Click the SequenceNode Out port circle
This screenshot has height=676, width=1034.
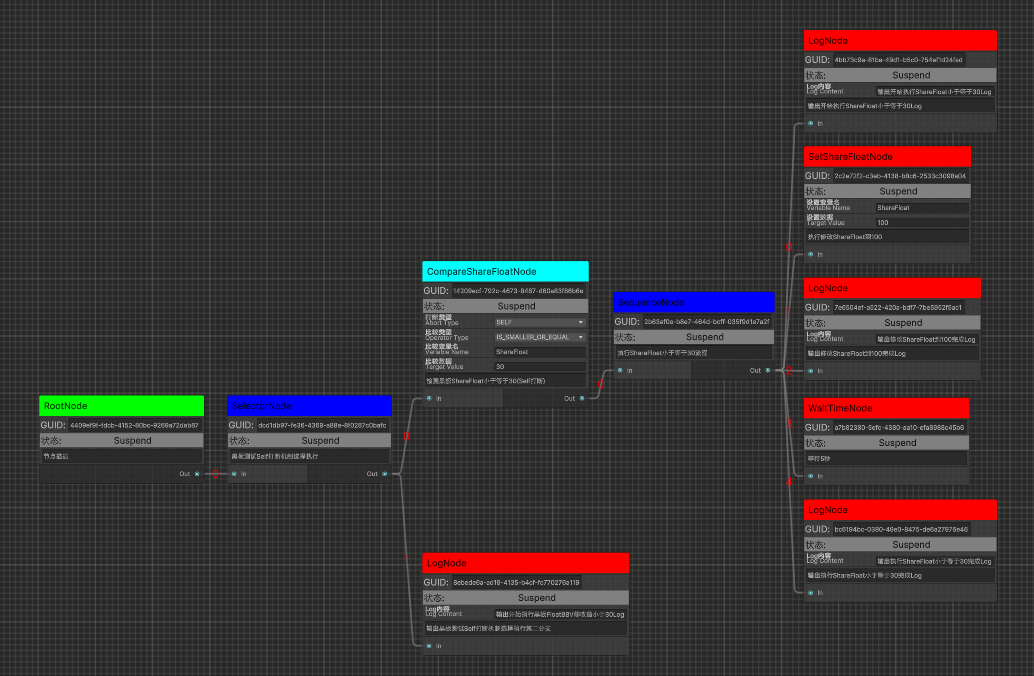(x=767, y=370)
